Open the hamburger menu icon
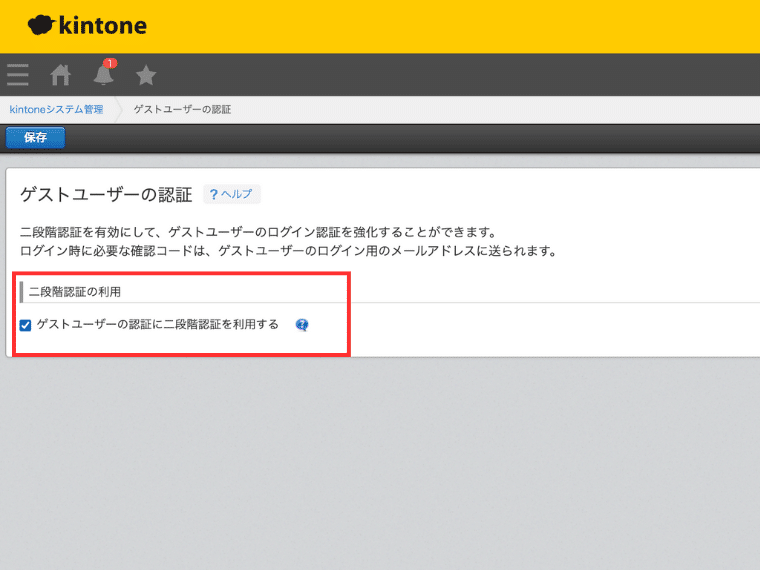Viewport: 760px width, 570px height. [18, 75]
